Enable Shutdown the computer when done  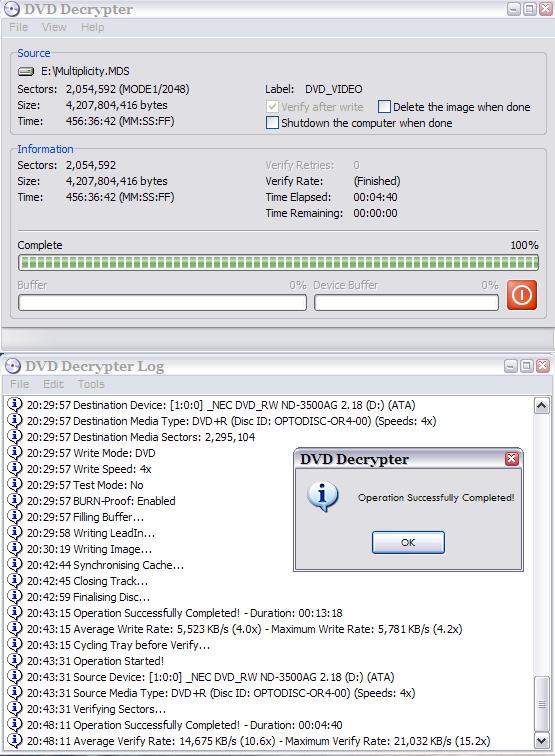pyautogui.click(x=272, y=122)
